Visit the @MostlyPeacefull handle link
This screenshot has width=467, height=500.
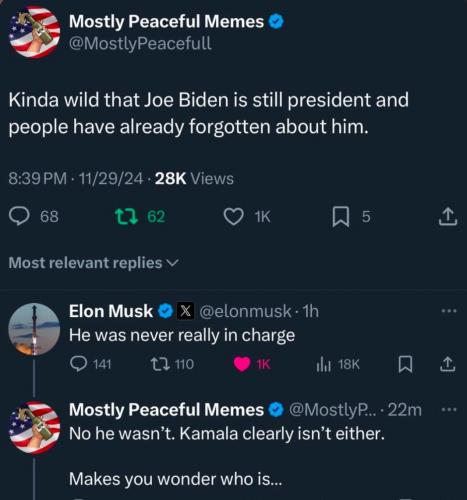[x=140, y=43]
